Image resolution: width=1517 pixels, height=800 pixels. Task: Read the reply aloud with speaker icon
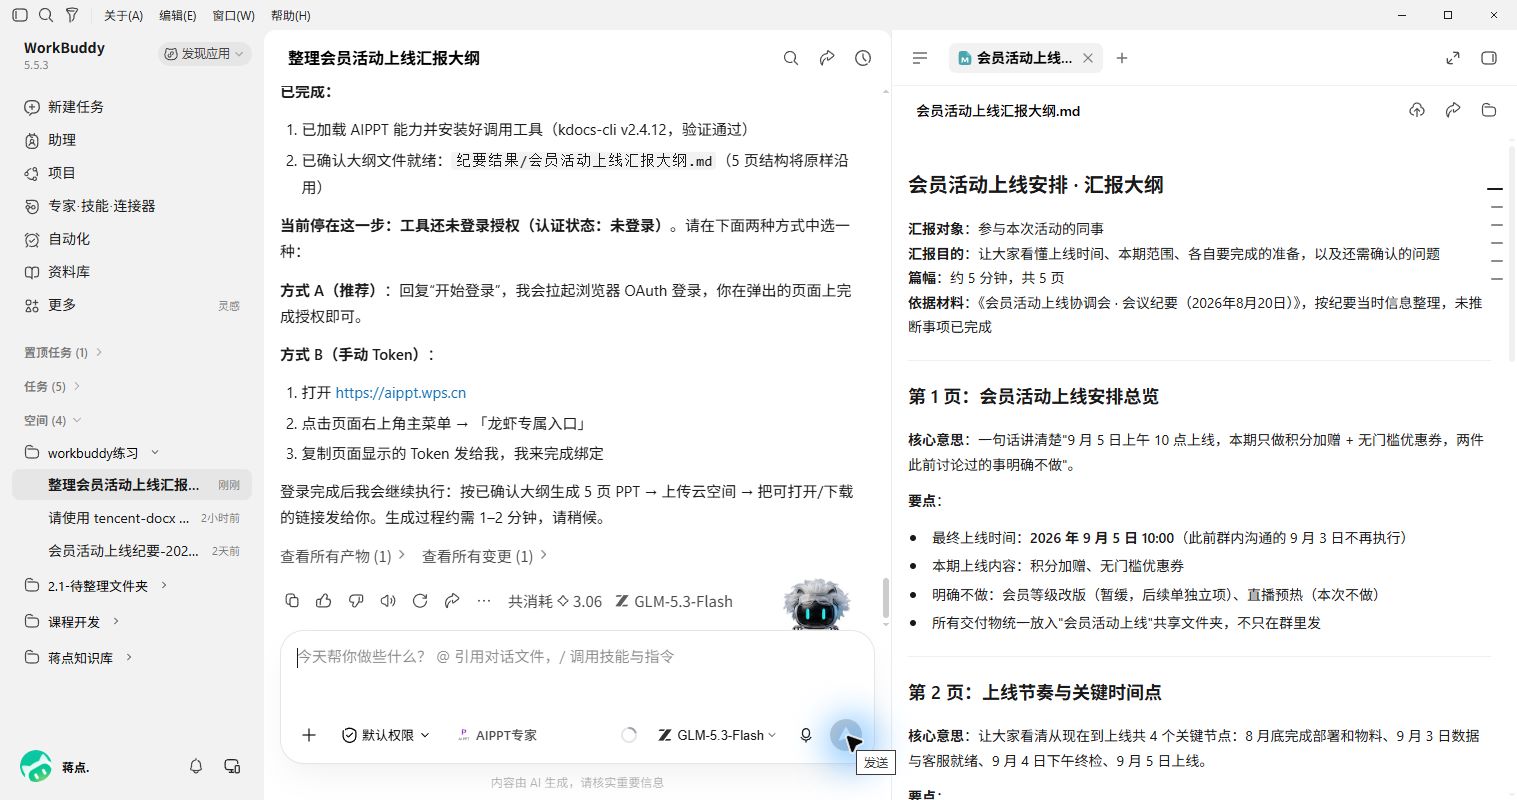(x=388, y=600)
